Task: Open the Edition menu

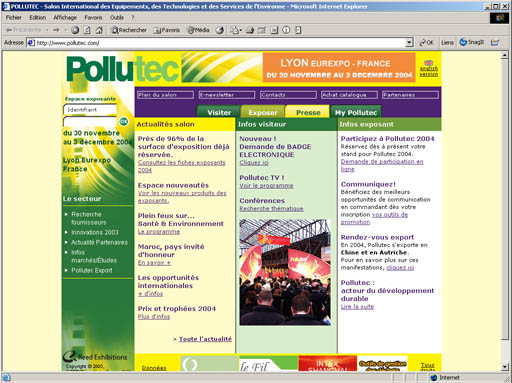Action: [37, 17]
